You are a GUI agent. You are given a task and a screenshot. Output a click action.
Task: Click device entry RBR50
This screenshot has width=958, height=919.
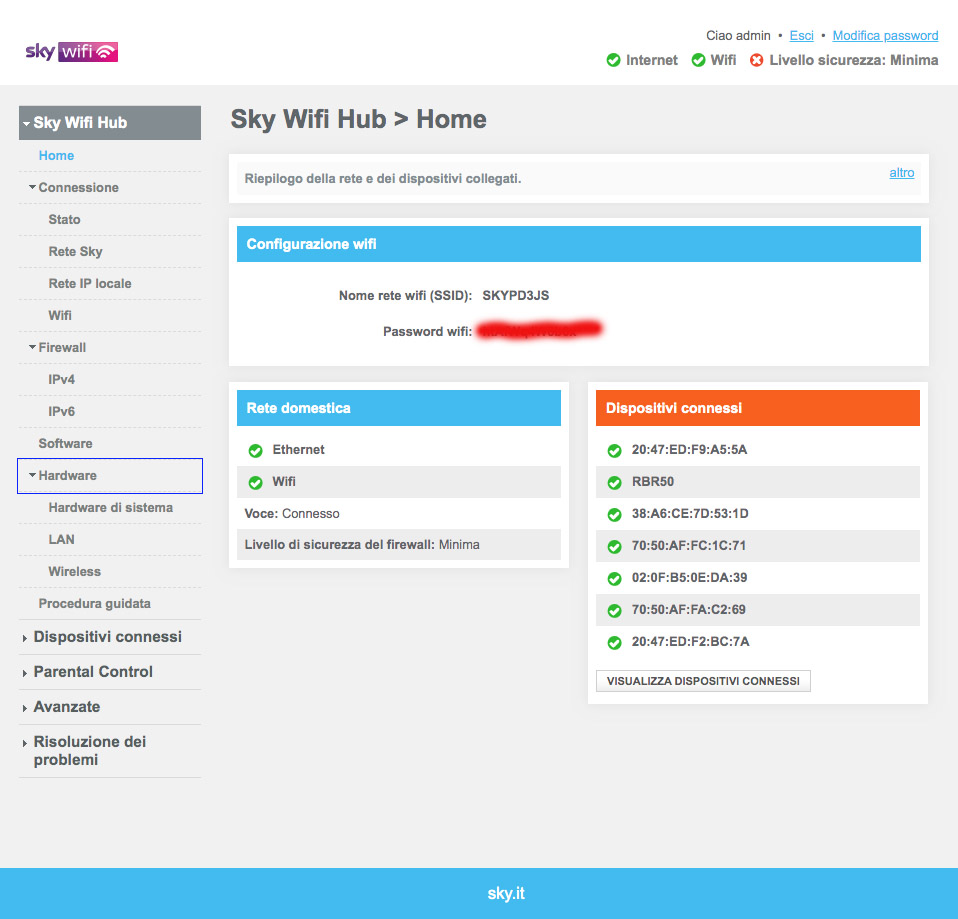tap(653, 481)
